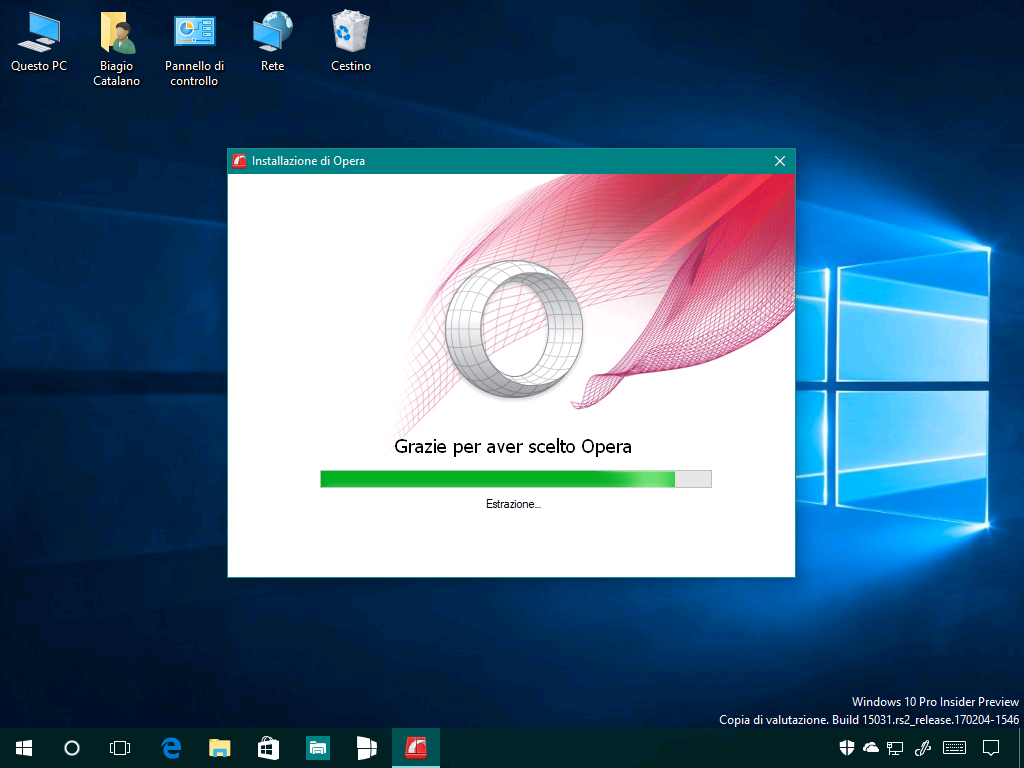Open the Action Center notification icon
This screenshot has height=768, width=1024.
[991, 748]
